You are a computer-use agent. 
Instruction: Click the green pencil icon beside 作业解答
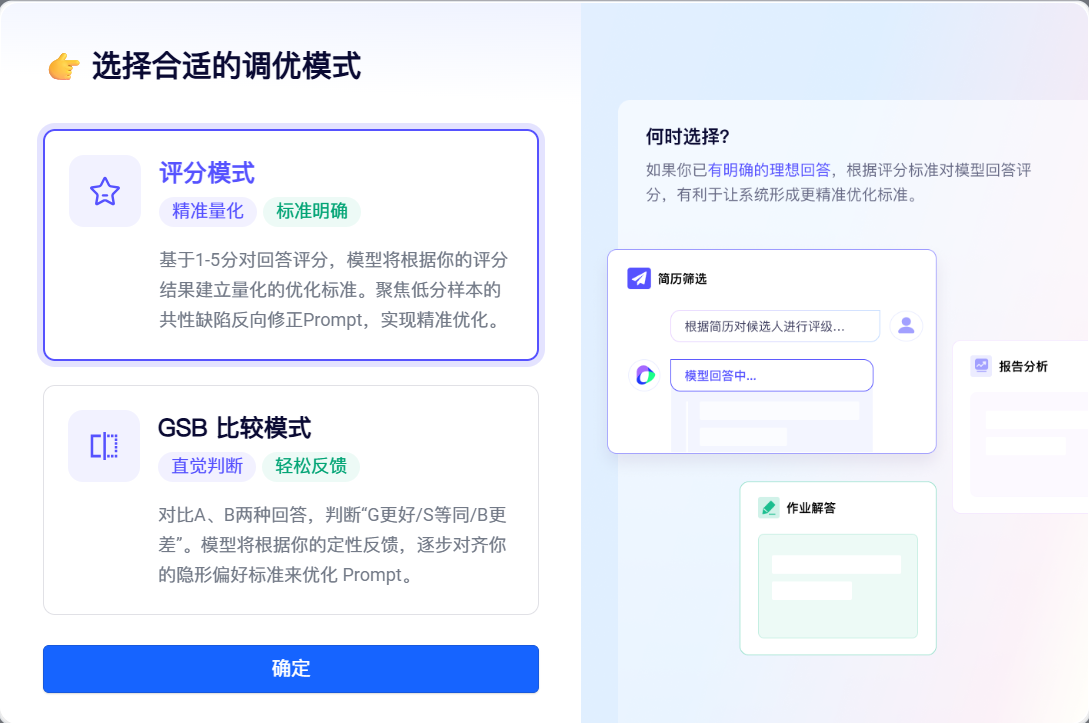(769, 508)
